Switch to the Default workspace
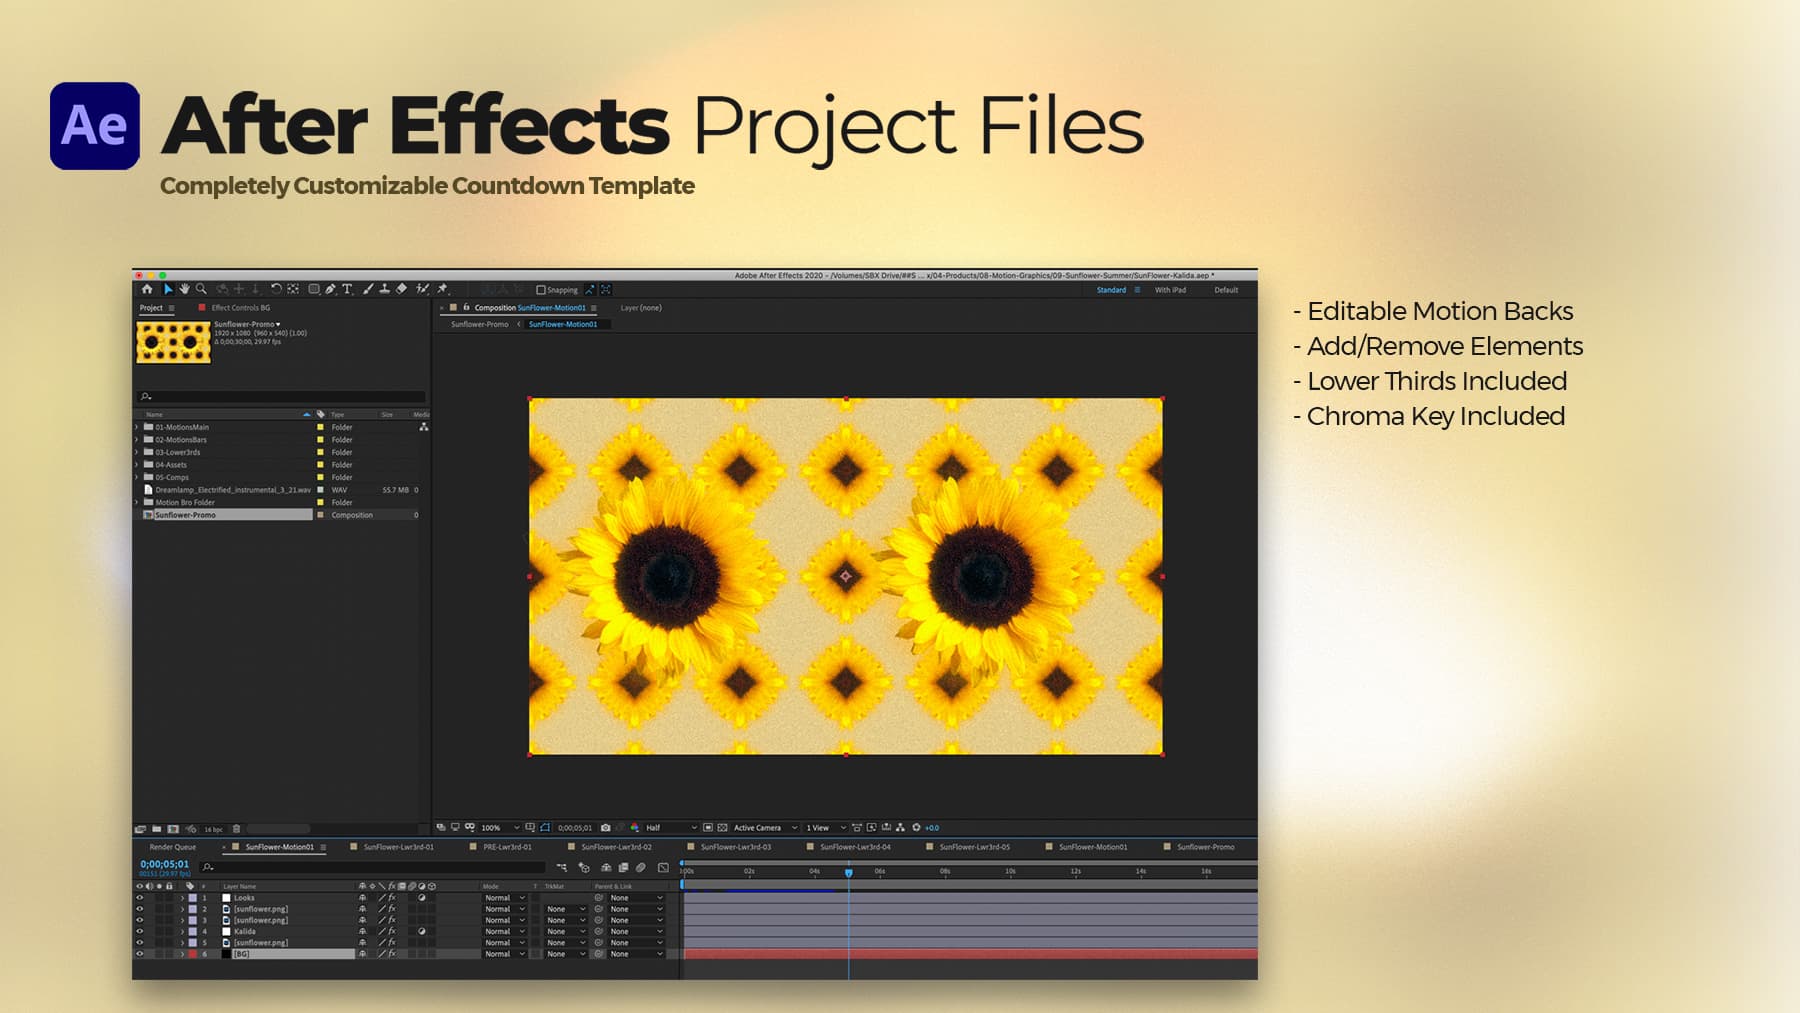Image resolution: width=1800 pixels, height=1013 pixels. (x=1226, y=290)
